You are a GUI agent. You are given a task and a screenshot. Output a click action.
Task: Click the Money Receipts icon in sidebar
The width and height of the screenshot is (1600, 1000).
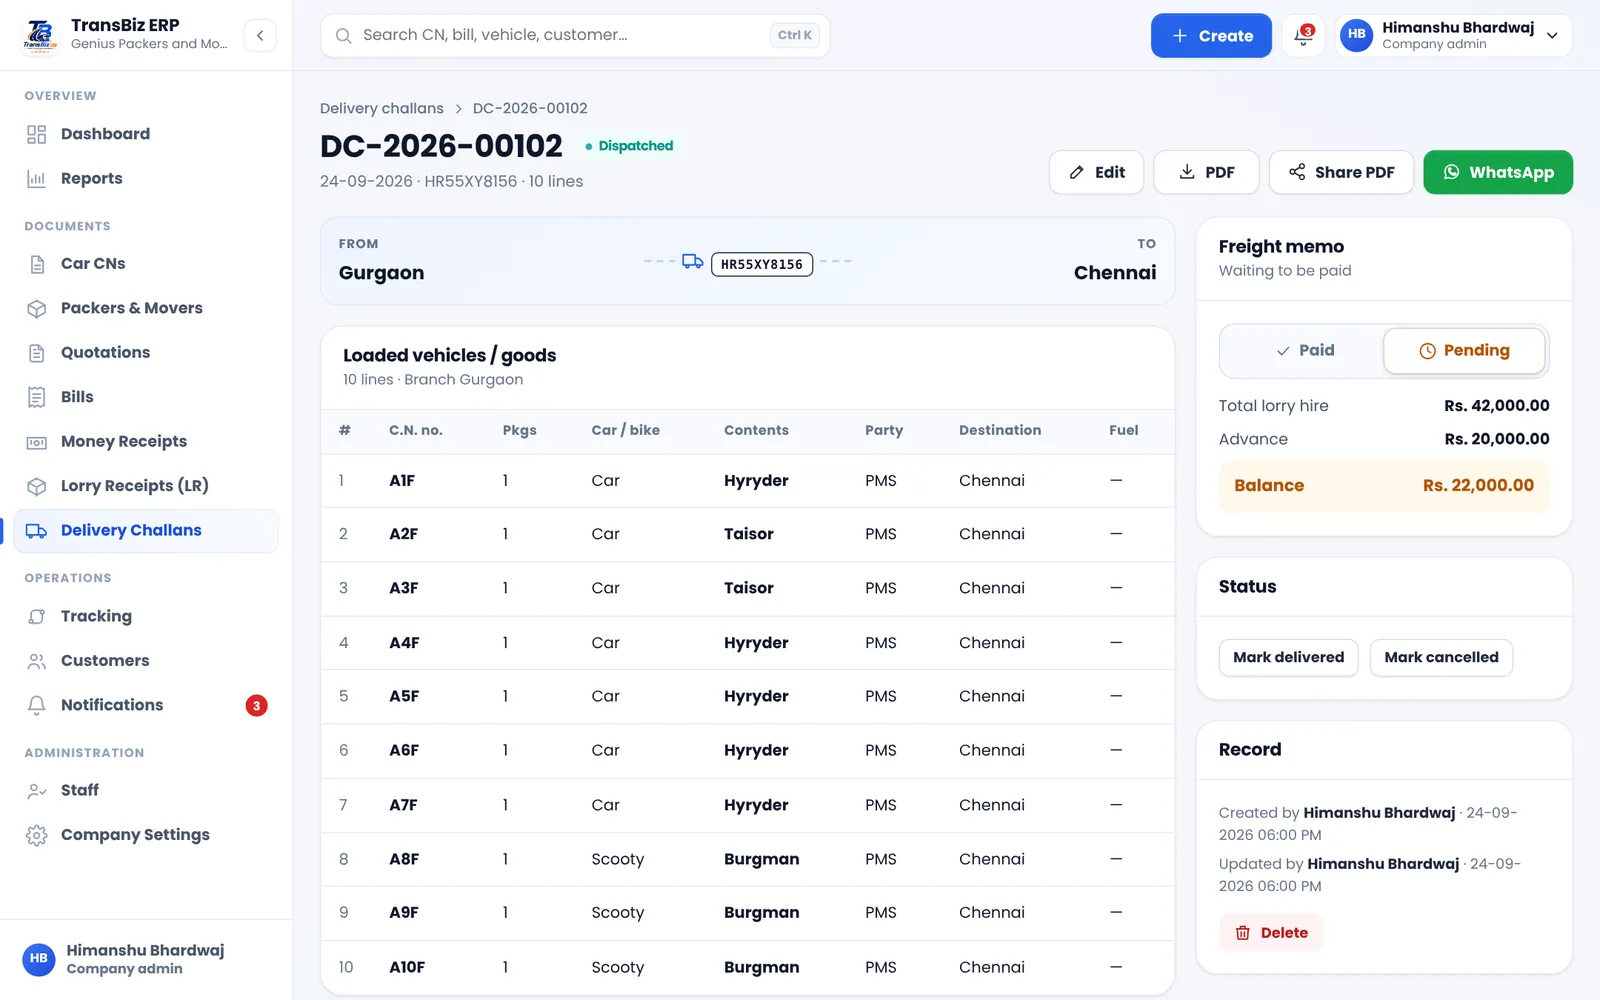coord(37,442)
